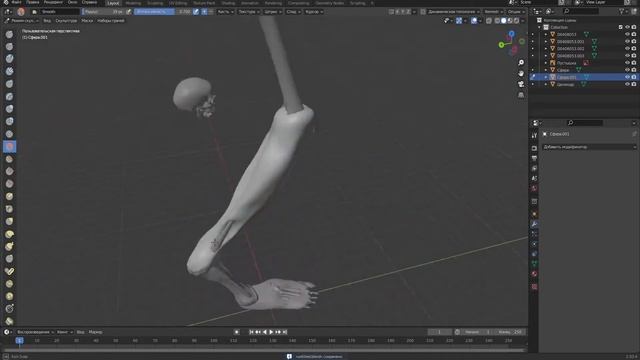Select the Clay Strips brush
Image resolution: width=640 pixels, height=360 pixels.
coord(9,71)
